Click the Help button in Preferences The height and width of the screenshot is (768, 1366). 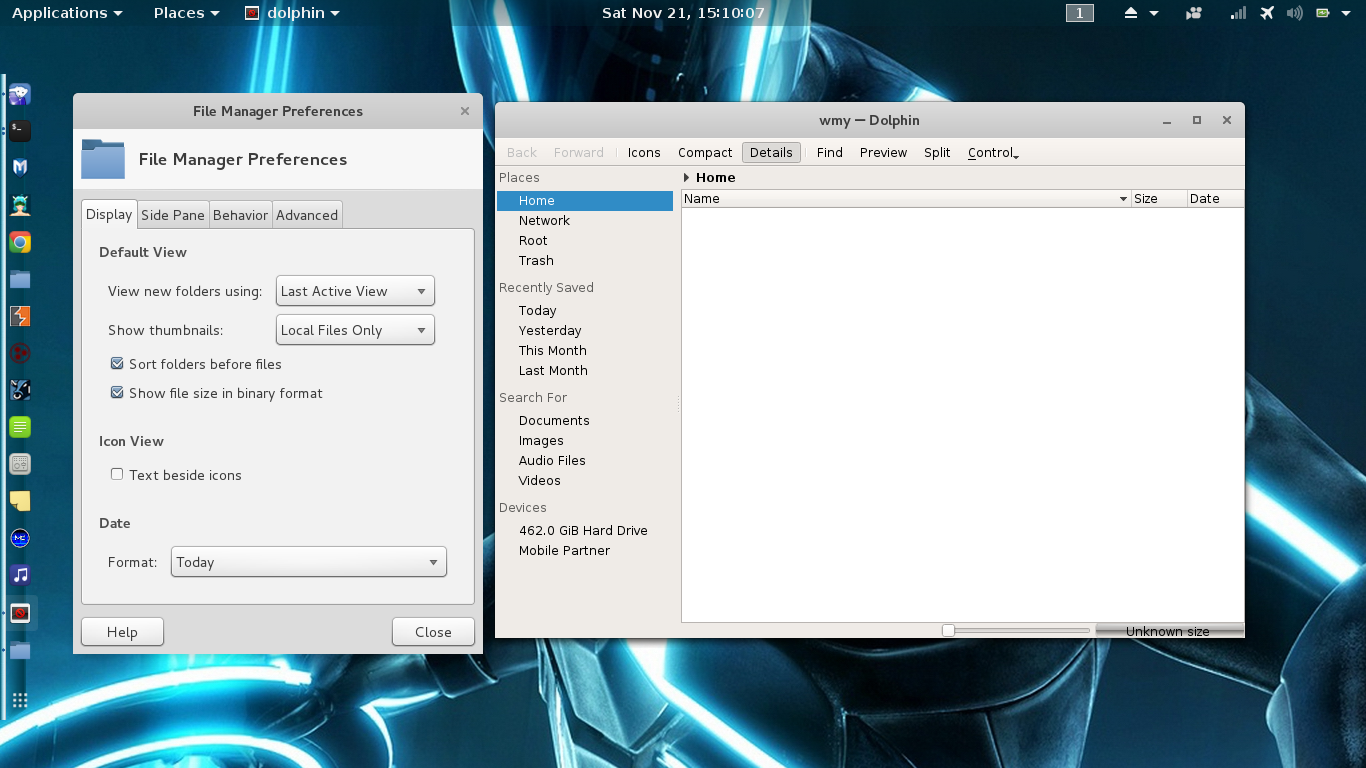122,632
